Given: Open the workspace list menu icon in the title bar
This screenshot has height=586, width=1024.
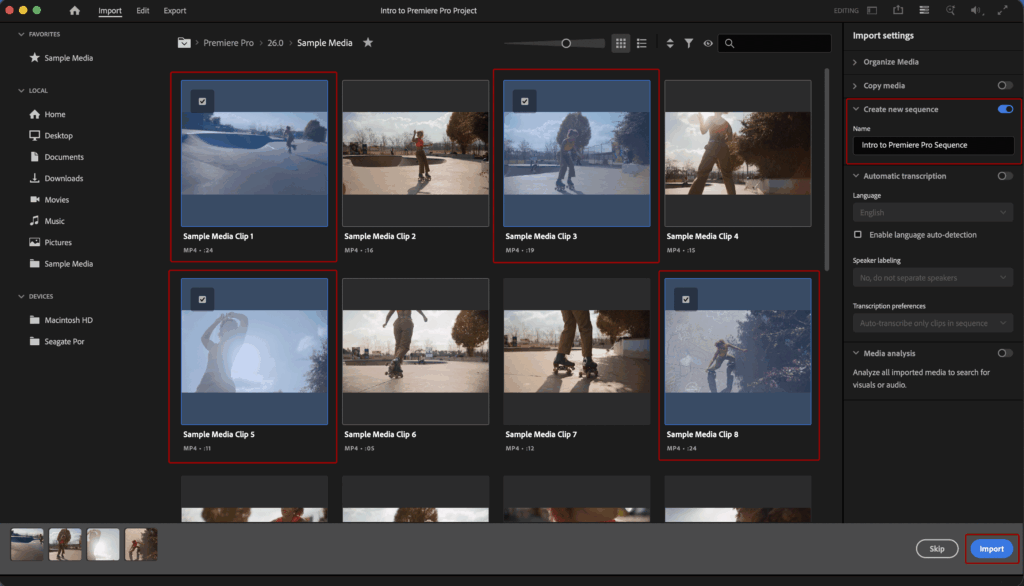Looking at the screenshot, I should pyautogui.click(x=924, y=10).
